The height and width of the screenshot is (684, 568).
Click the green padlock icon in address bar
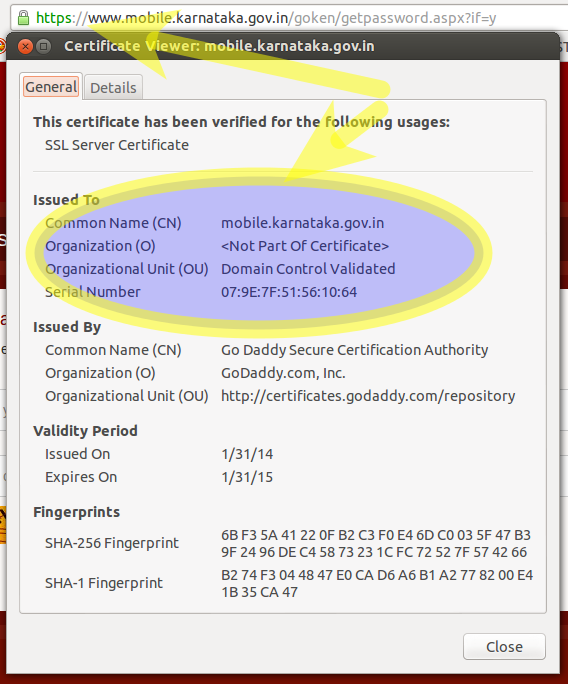[x=23, y=18]
